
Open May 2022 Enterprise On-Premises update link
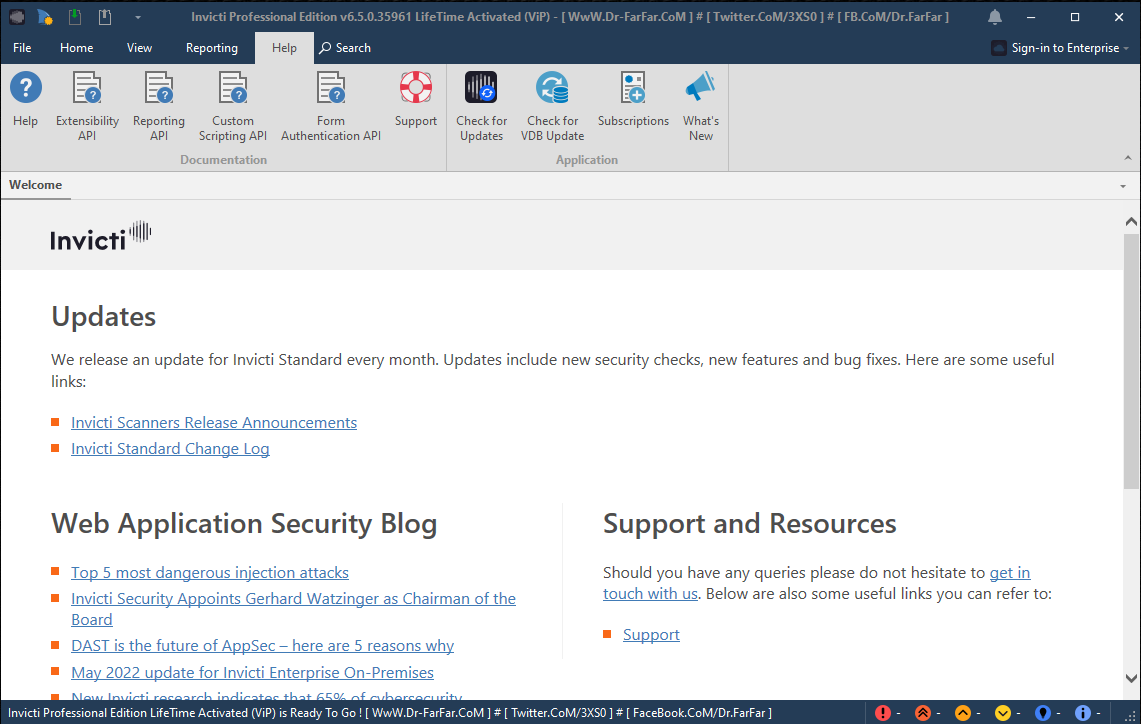[253, 672]
